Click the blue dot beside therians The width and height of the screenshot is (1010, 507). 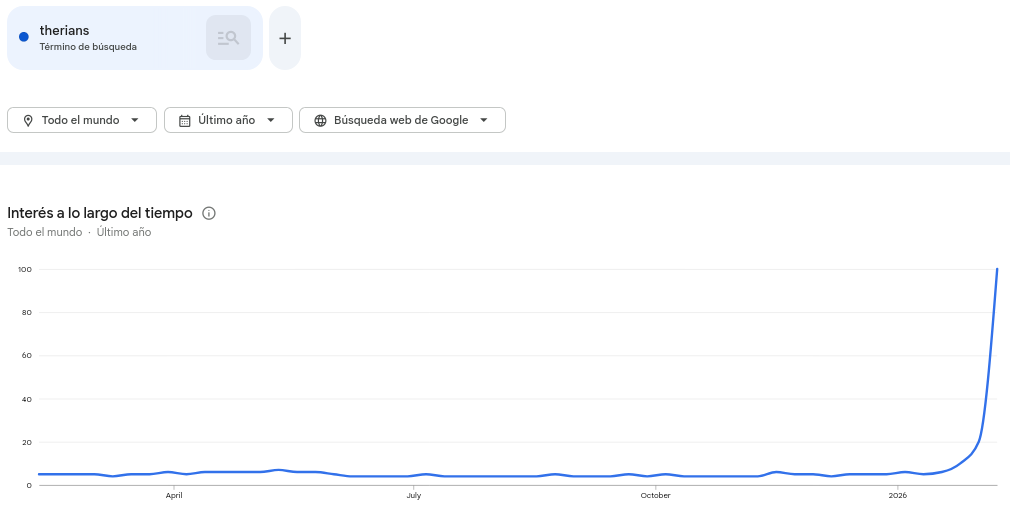[24, 37]
